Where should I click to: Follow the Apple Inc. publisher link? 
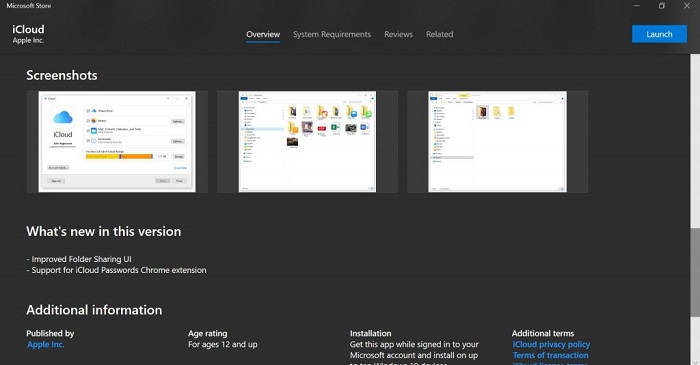[x=46, y=344]
